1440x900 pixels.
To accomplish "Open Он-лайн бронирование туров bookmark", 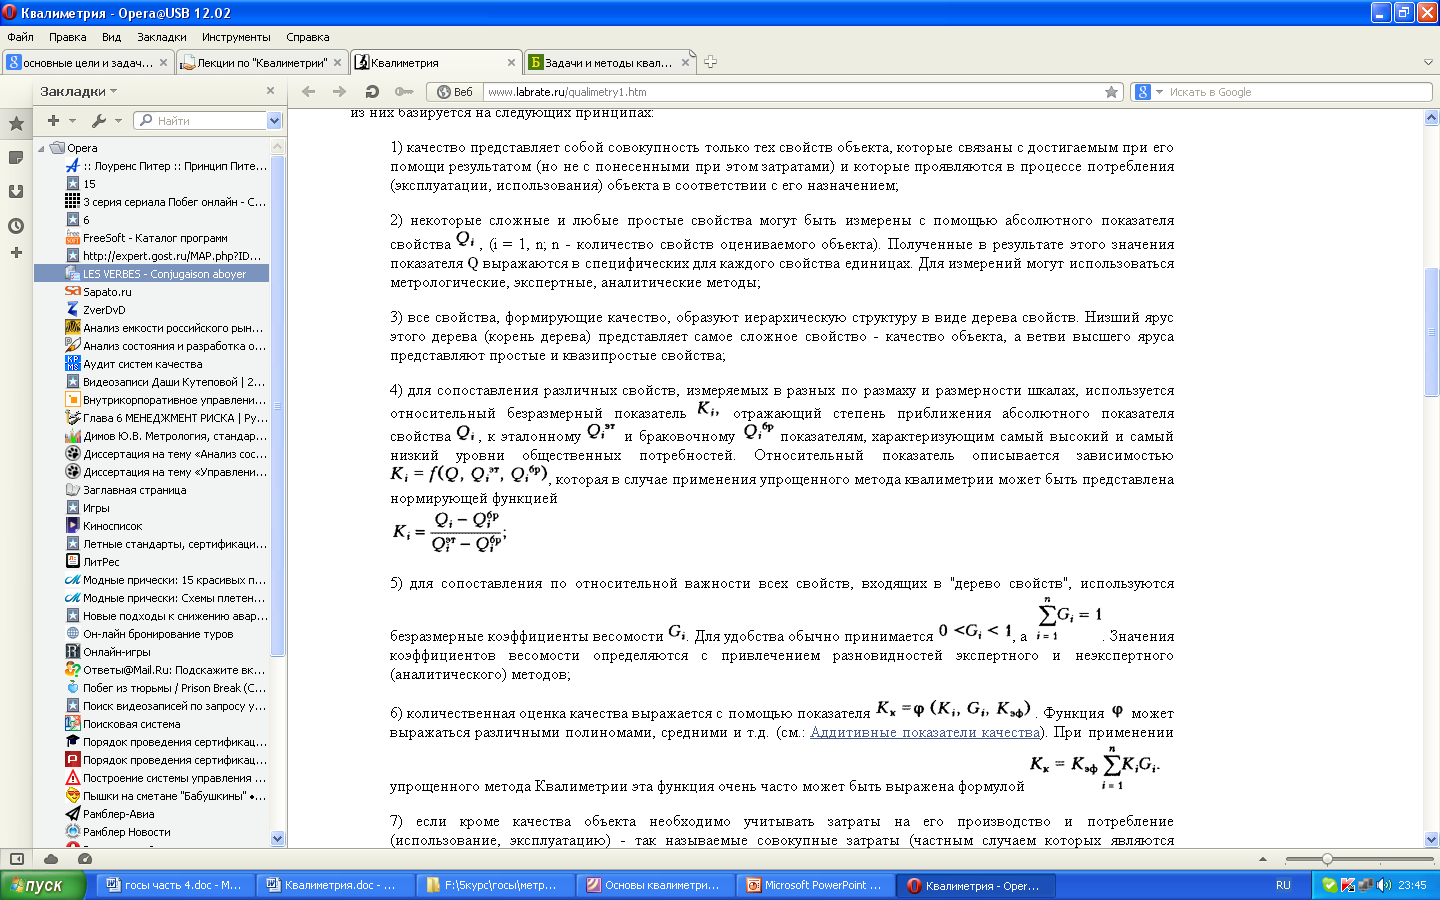I will [x=158, y=634].
